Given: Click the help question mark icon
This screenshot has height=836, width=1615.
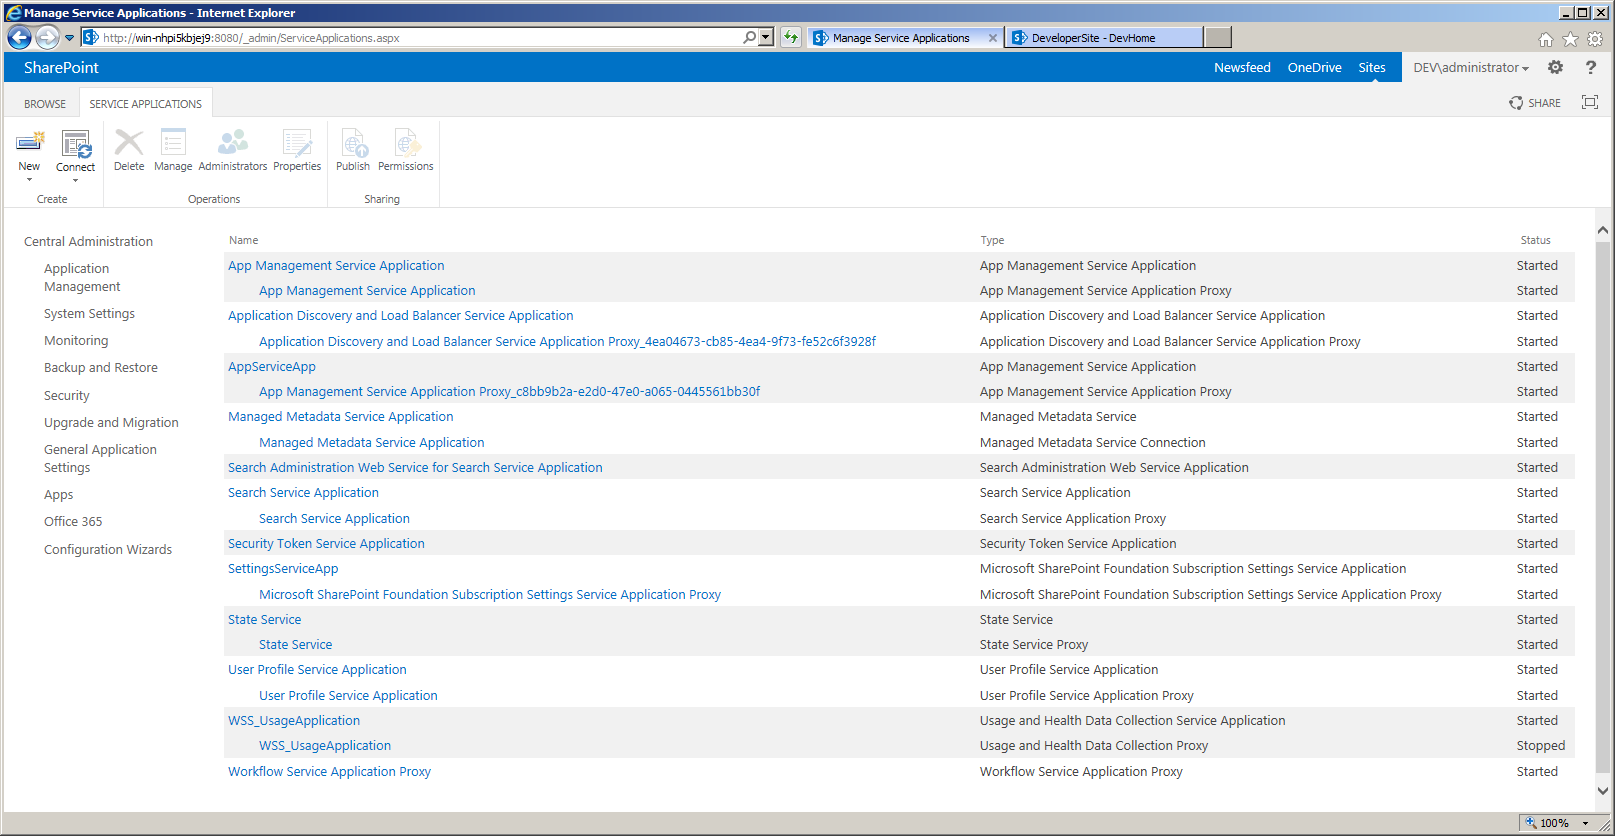Looking at the screenshot, I should tap(1591, 67).
